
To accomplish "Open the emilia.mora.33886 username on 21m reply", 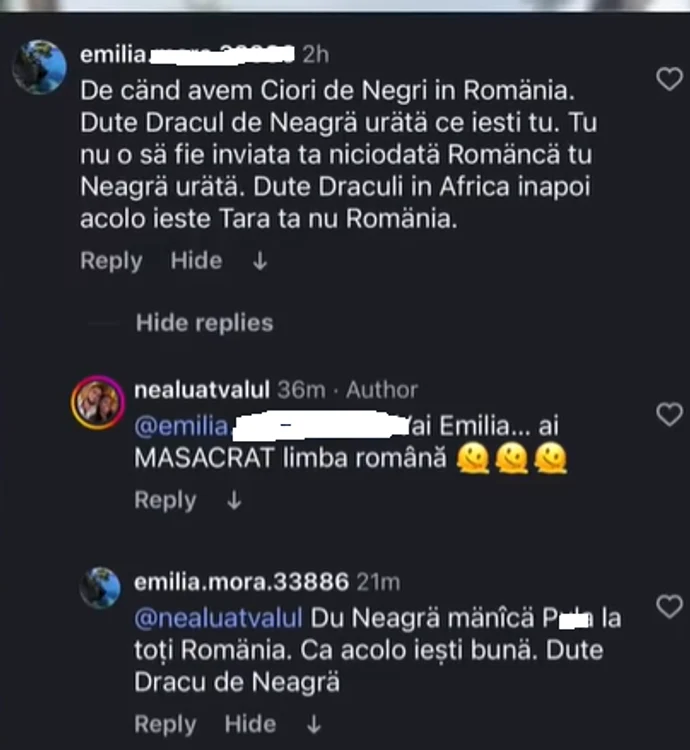I will (241, 581).
